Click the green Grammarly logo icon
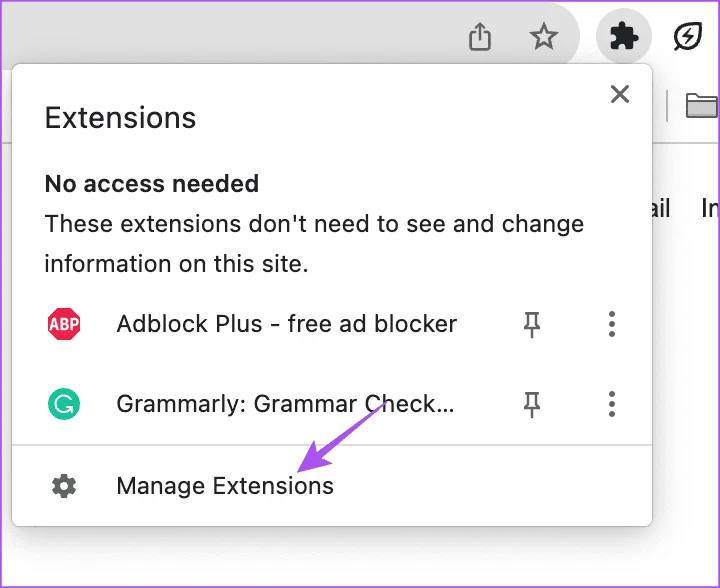The height and width of the screenshot is (588, 720). click(64, 404)
